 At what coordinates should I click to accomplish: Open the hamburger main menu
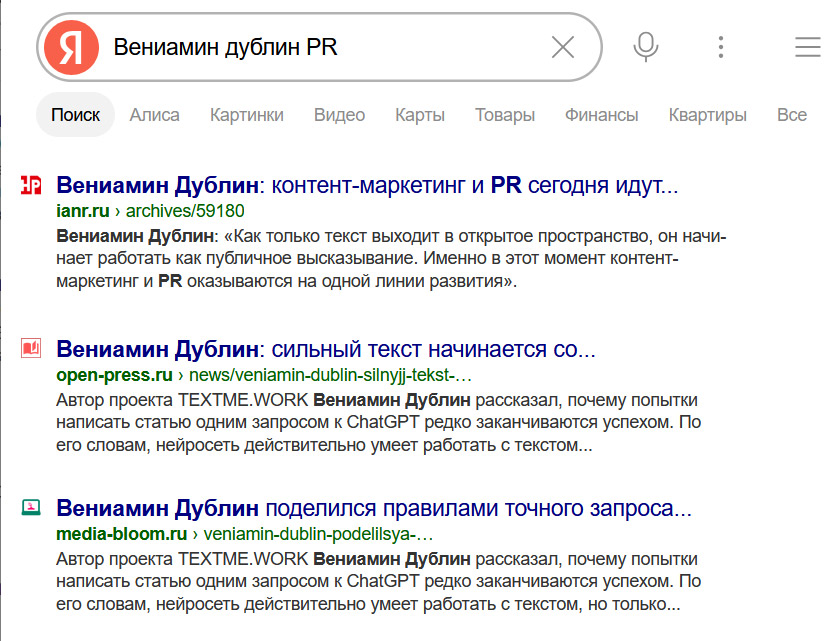click(x=806, y=47)
